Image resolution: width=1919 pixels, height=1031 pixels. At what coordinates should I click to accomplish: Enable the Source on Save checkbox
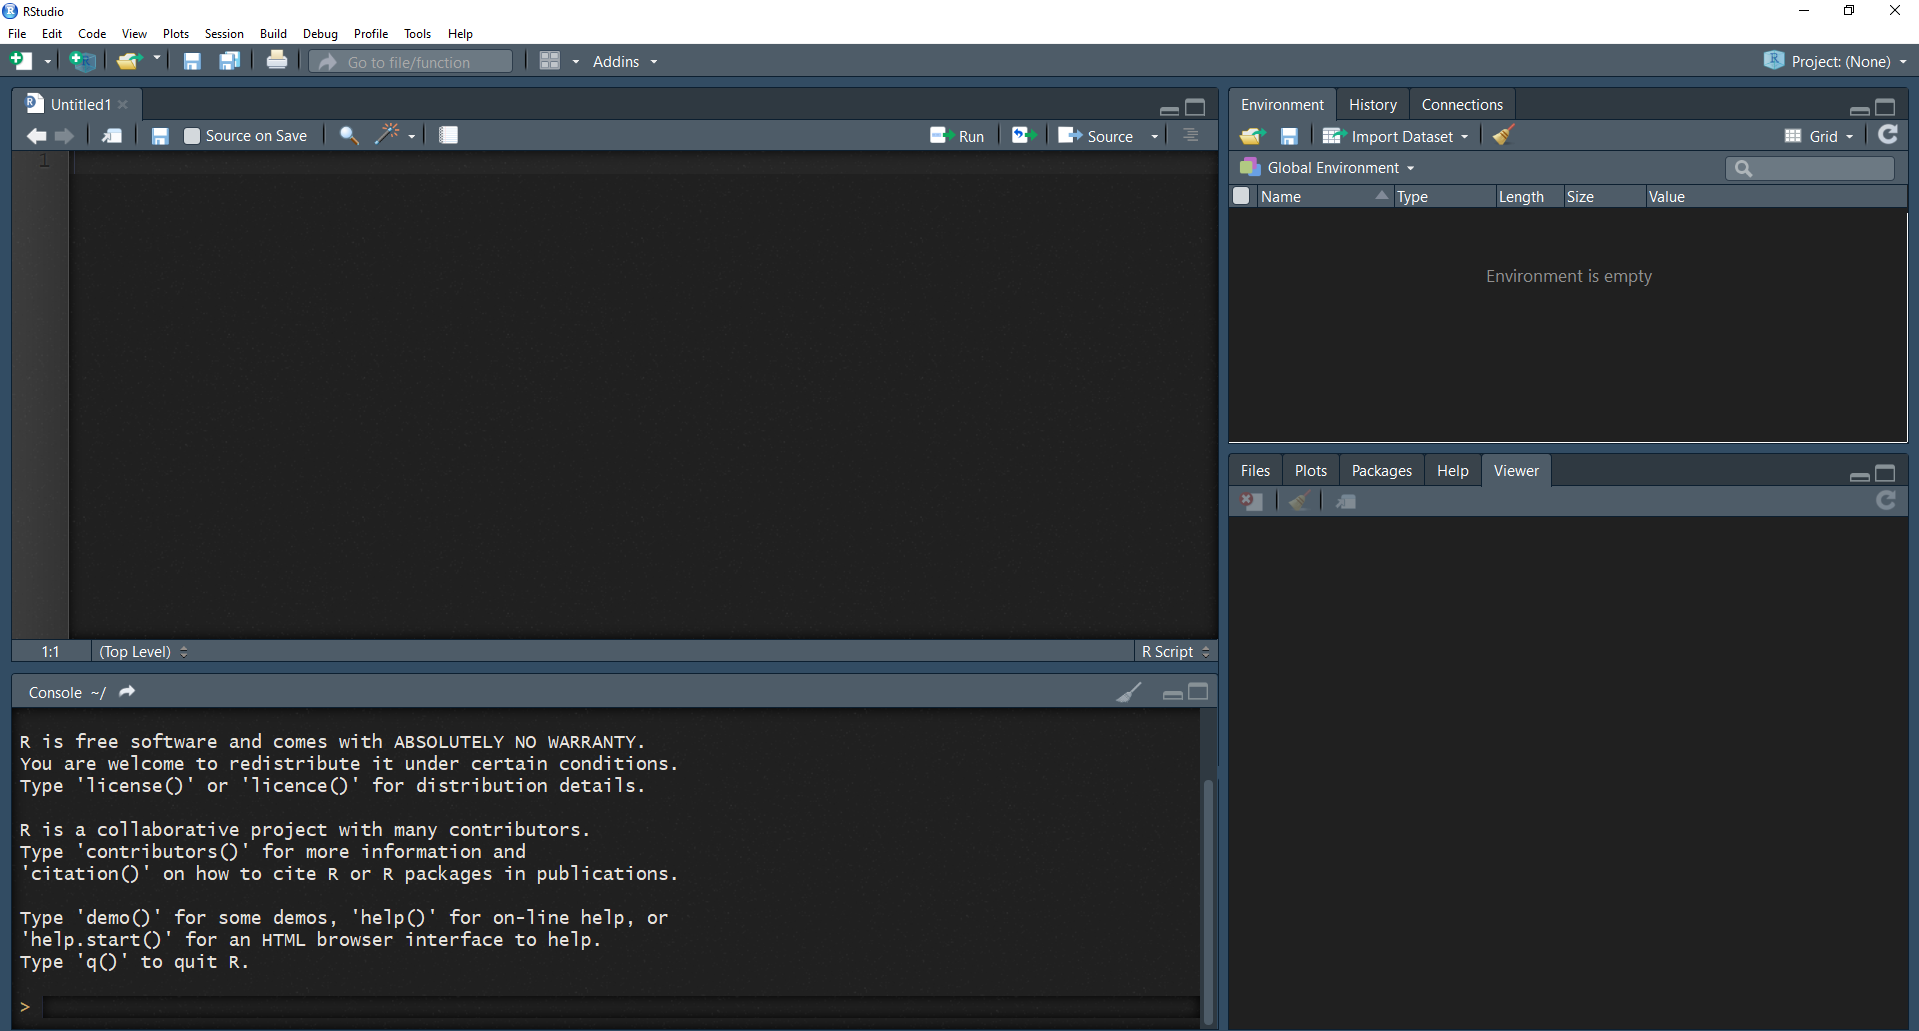click(x=192, y=136)
